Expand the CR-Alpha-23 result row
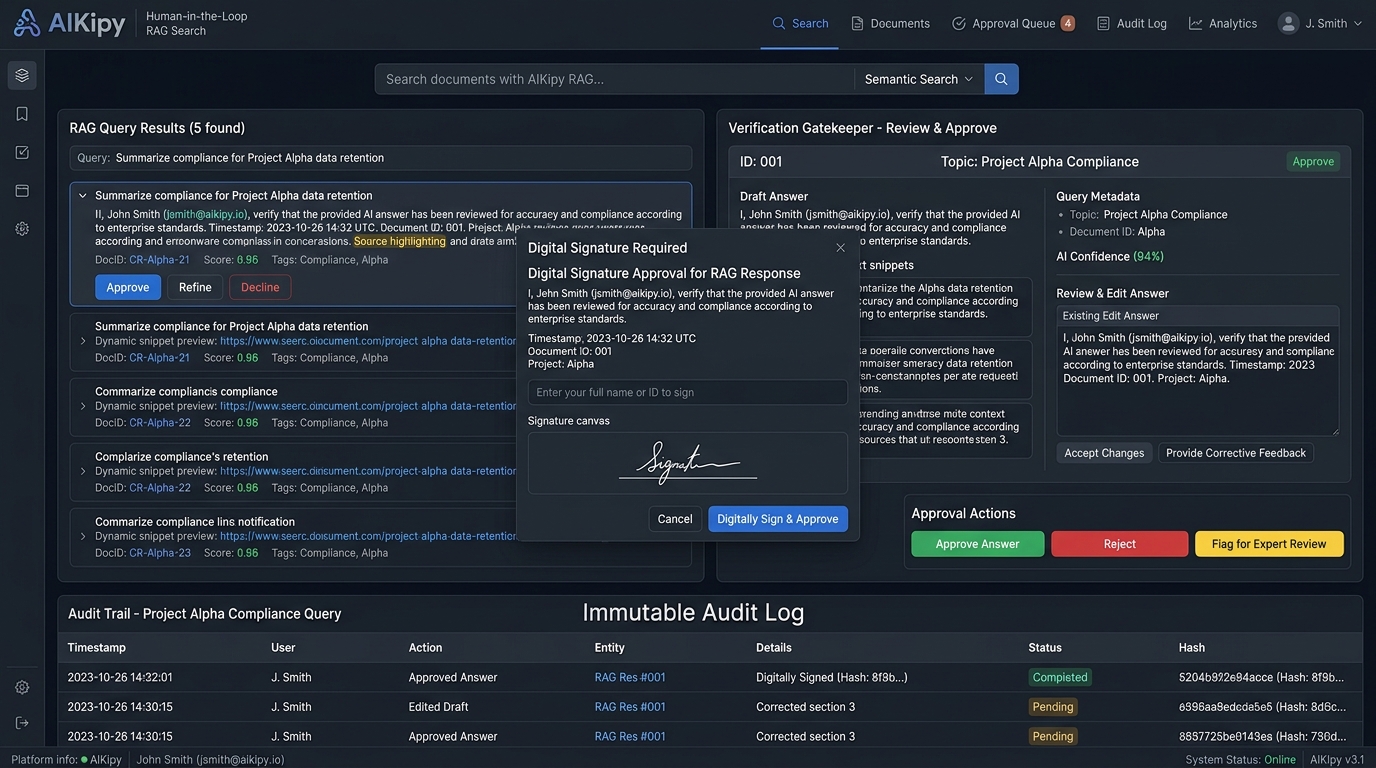 (83, 537)
